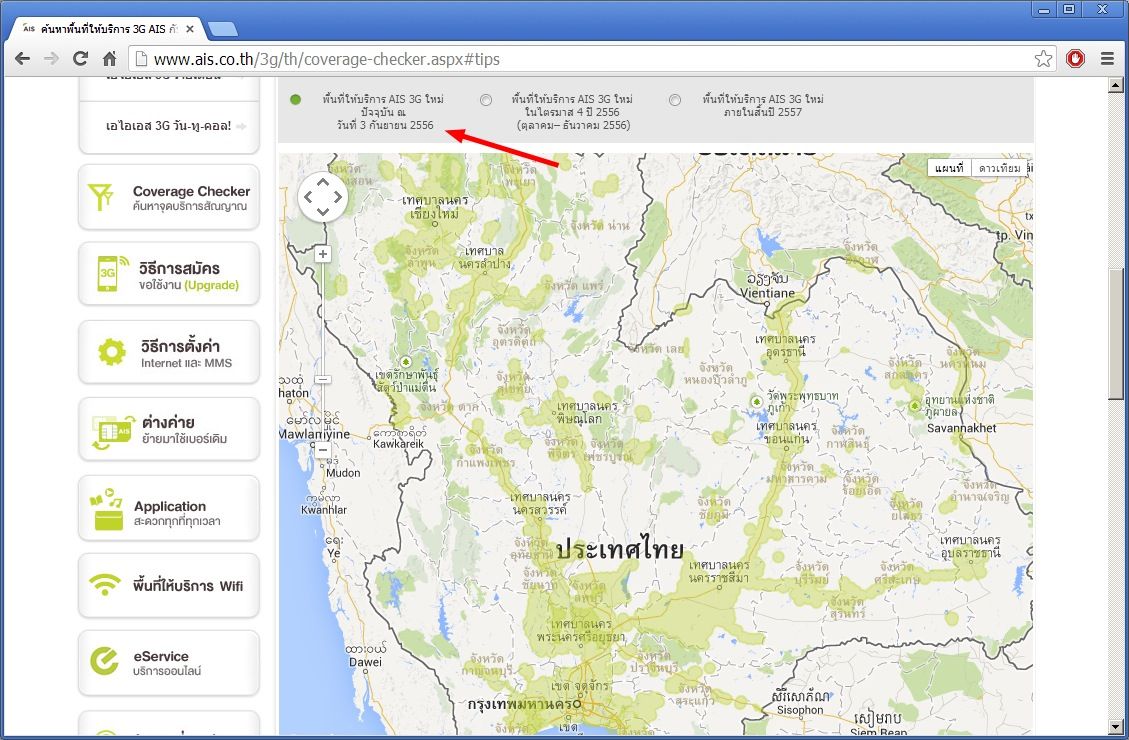Click Dawei label on the map
Viewport: 1129px width, 740px height.
[365, 662]
